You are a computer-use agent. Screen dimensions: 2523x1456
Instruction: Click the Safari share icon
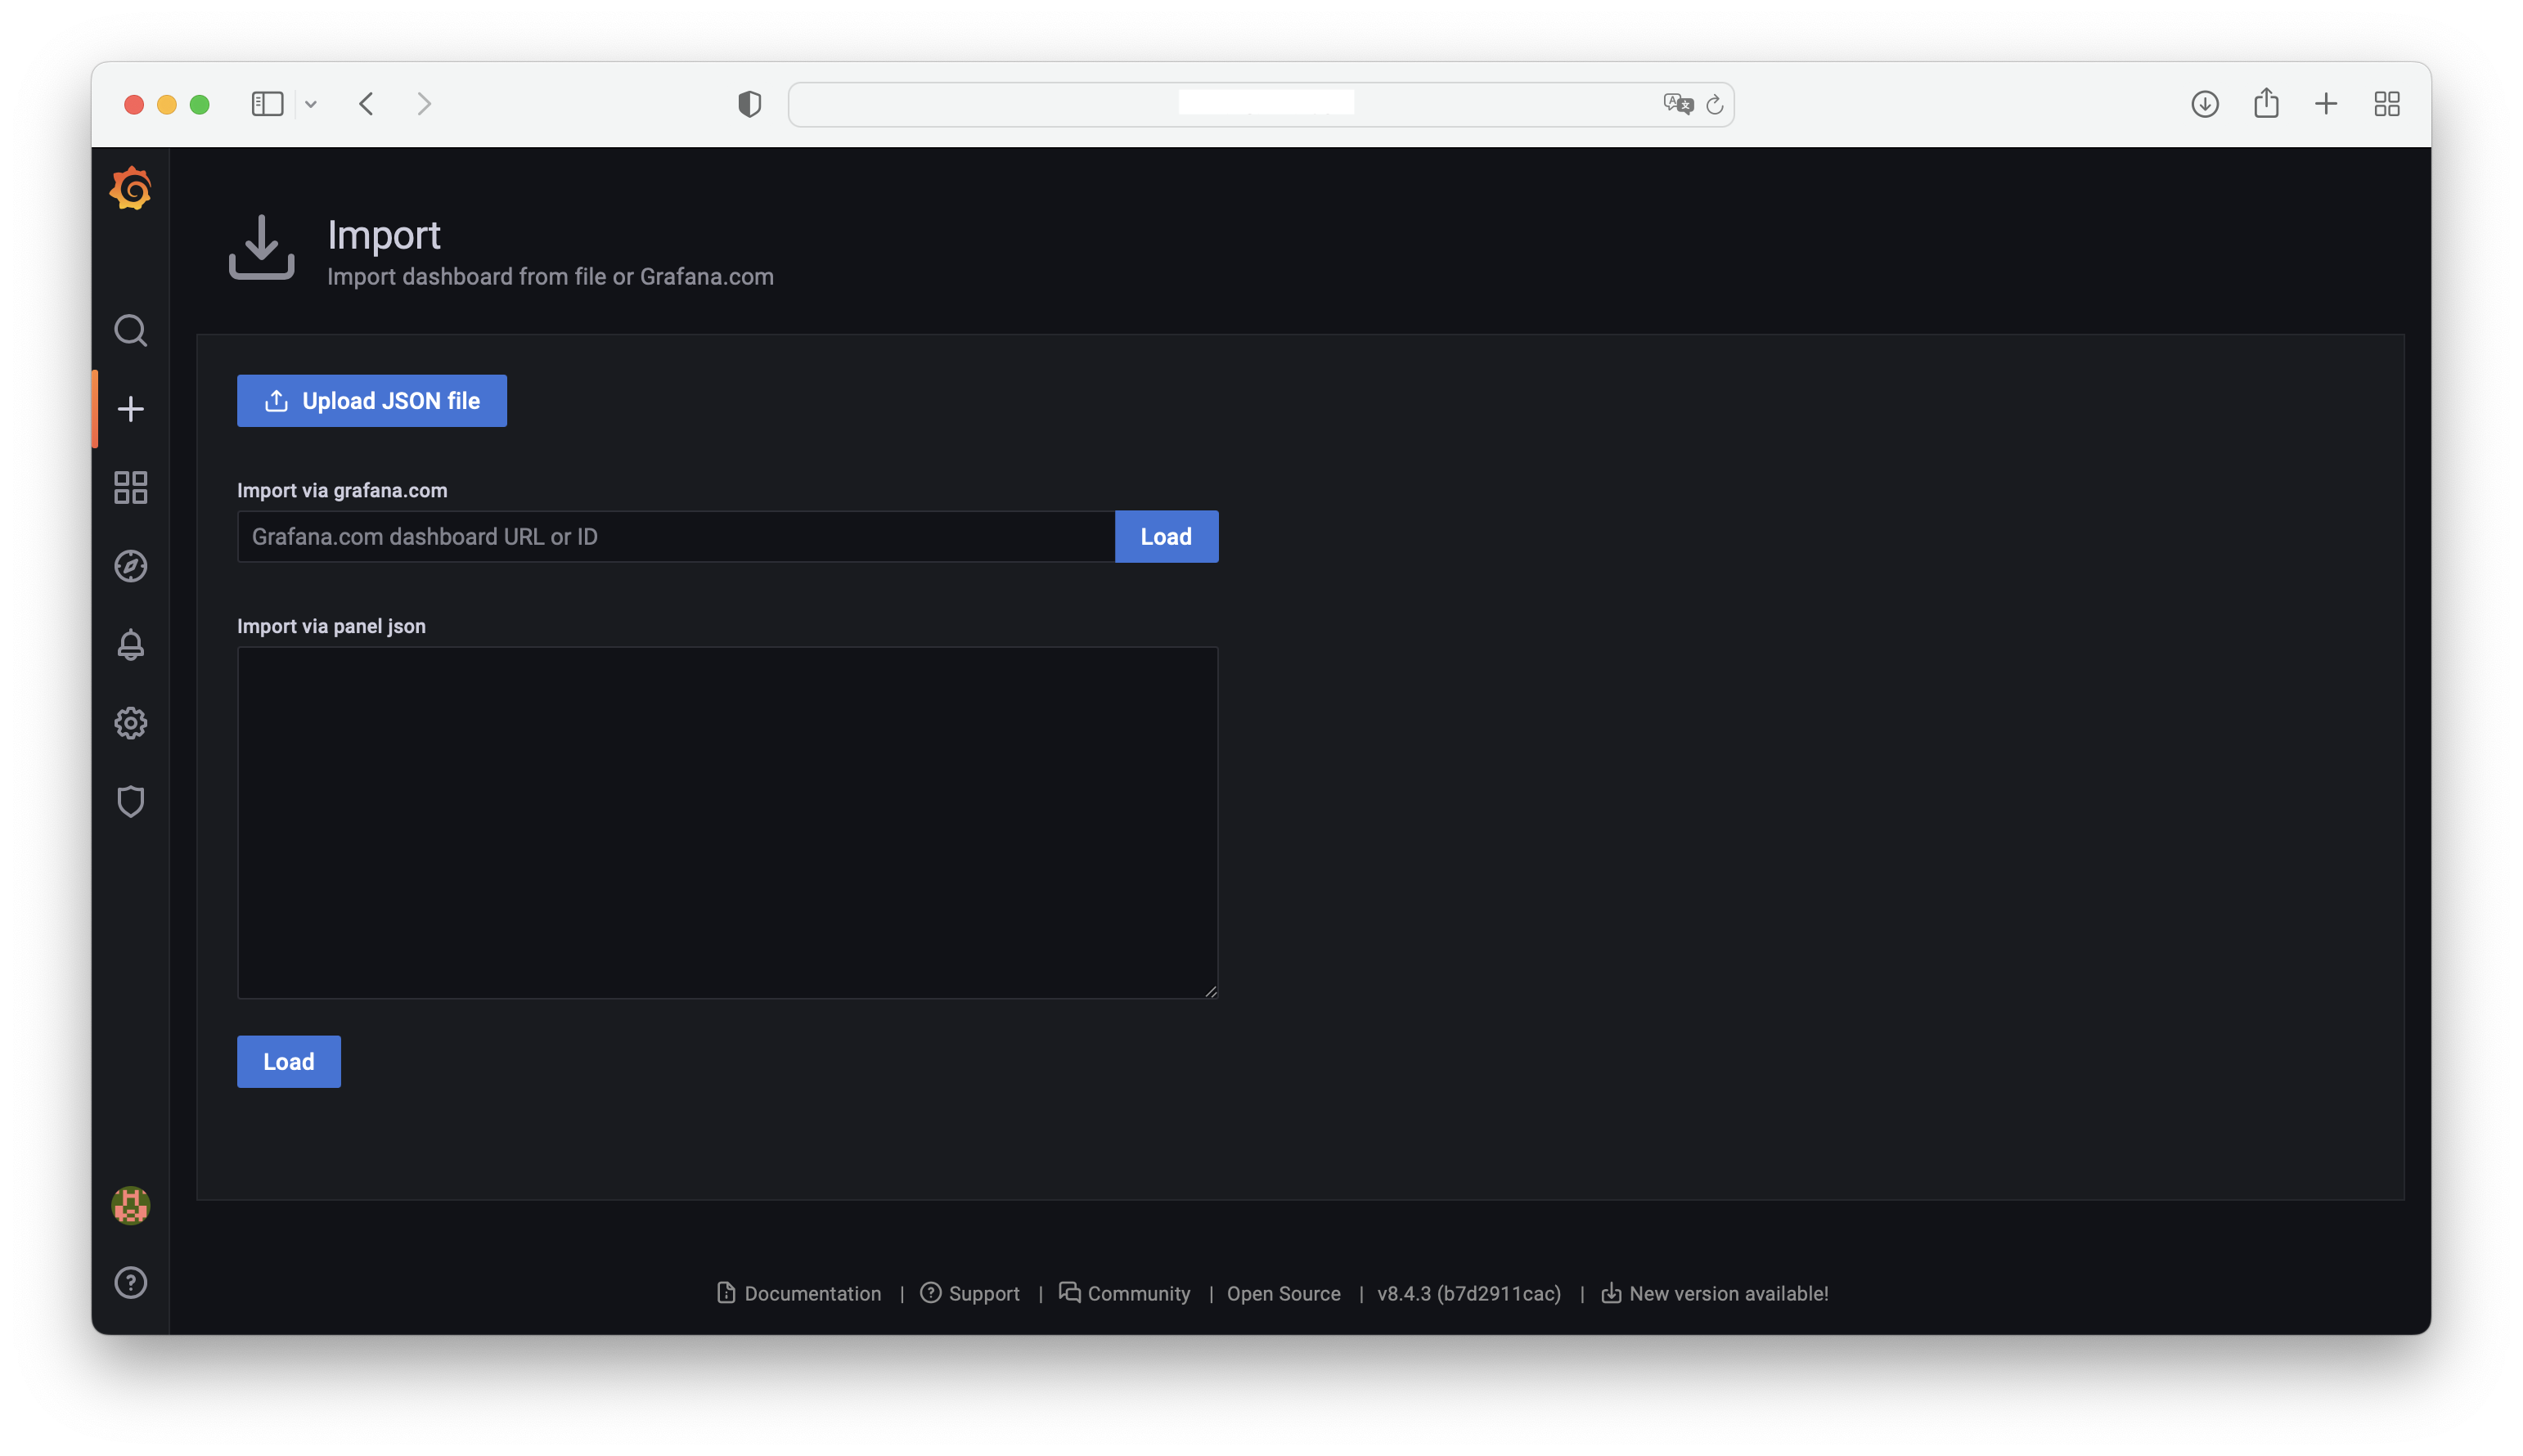(2265, 103)
